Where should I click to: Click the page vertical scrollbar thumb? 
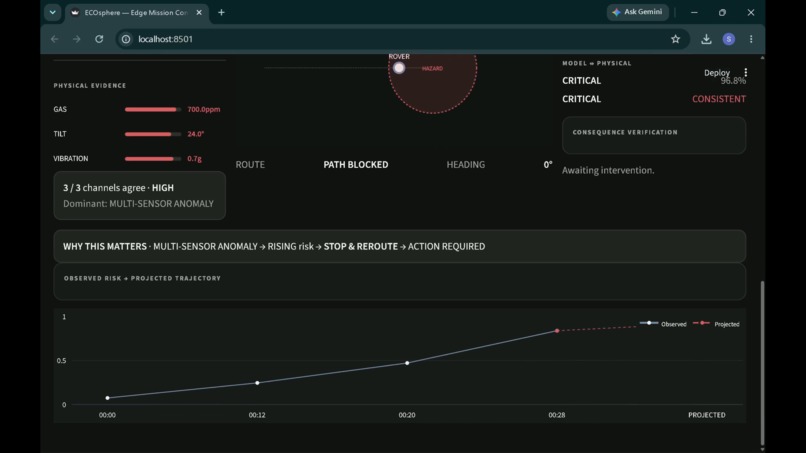(x=762, y=363)
